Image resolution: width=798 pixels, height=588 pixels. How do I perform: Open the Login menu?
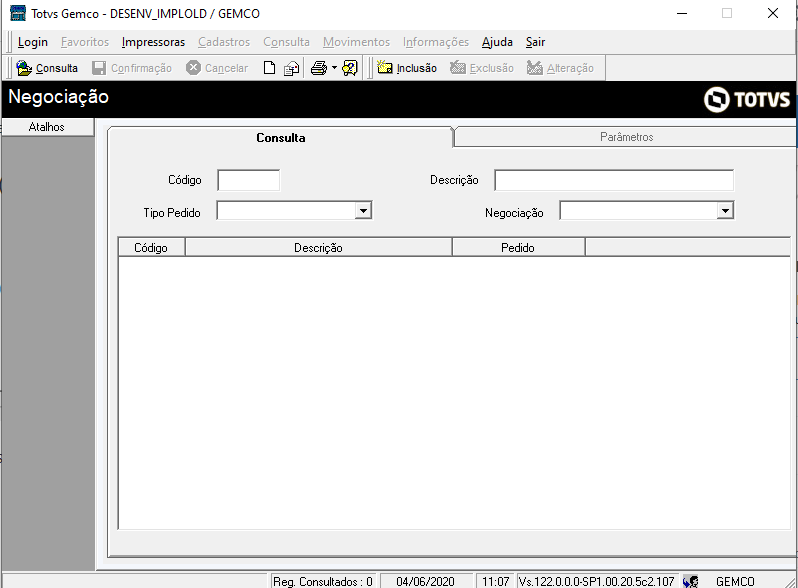click(33, 42)
